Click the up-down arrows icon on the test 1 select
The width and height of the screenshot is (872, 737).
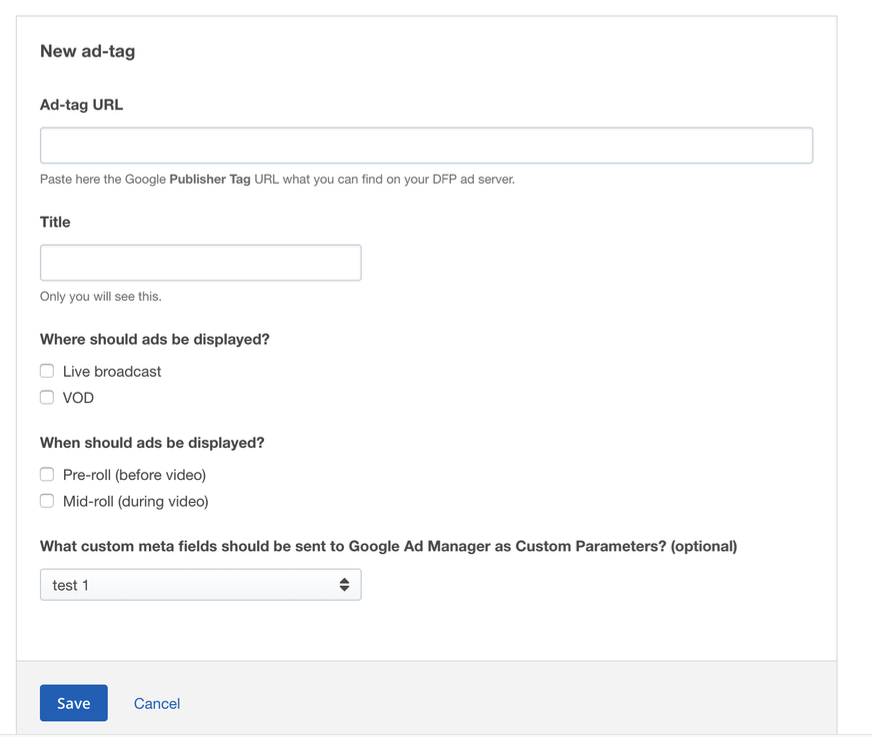(x=344, y=585)
